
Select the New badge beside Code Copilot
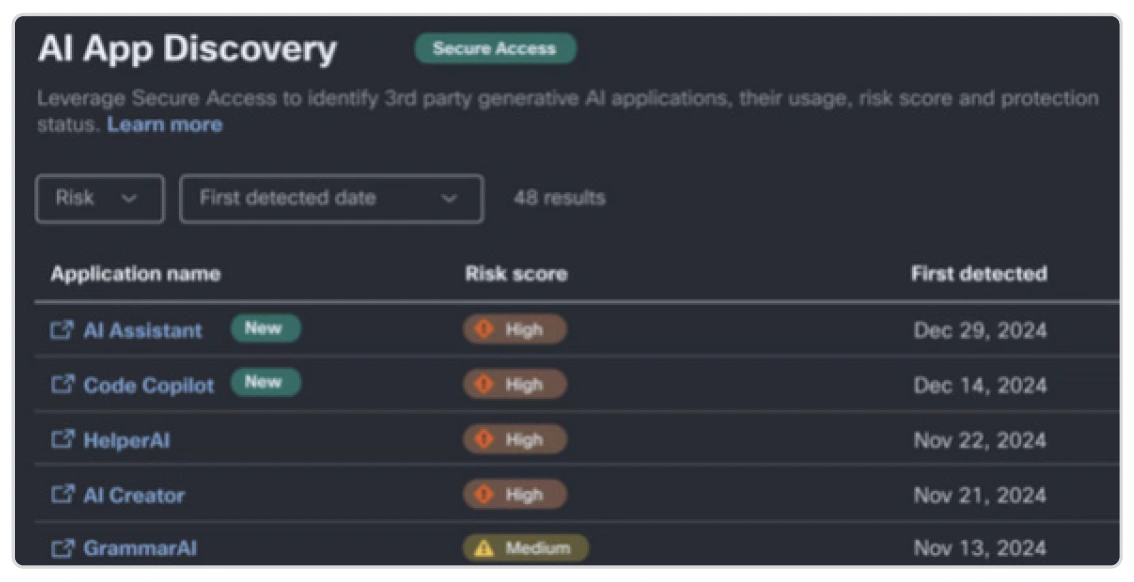(x=265, y=383)
